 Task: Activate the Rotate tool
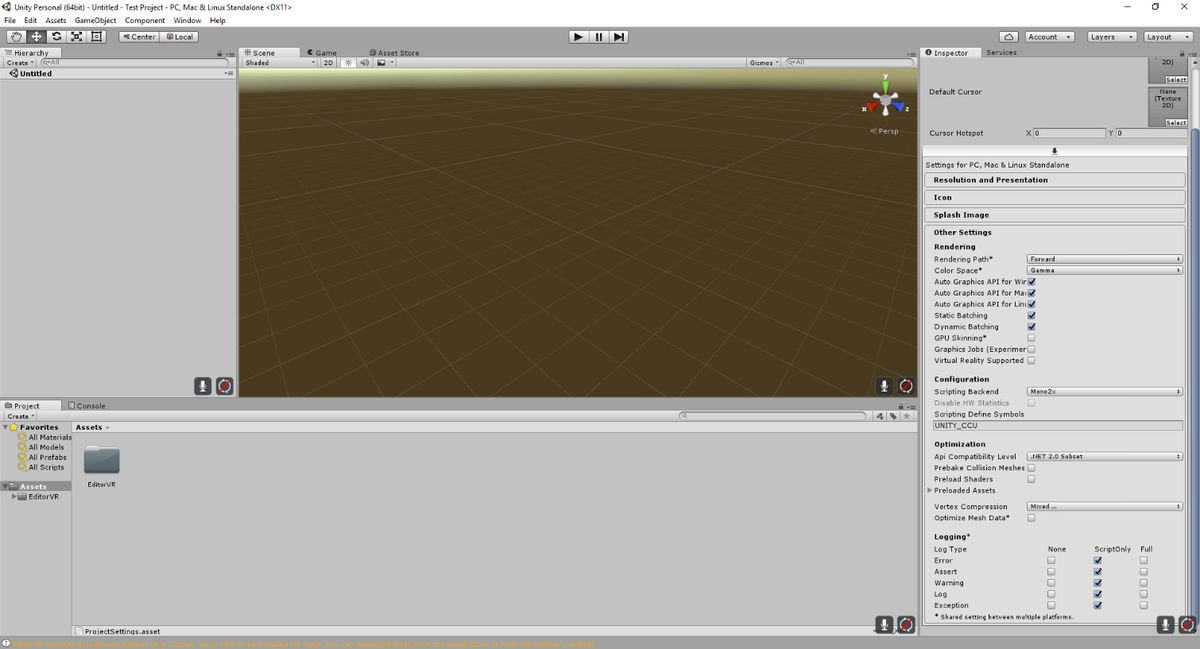[x=56, y=36]
